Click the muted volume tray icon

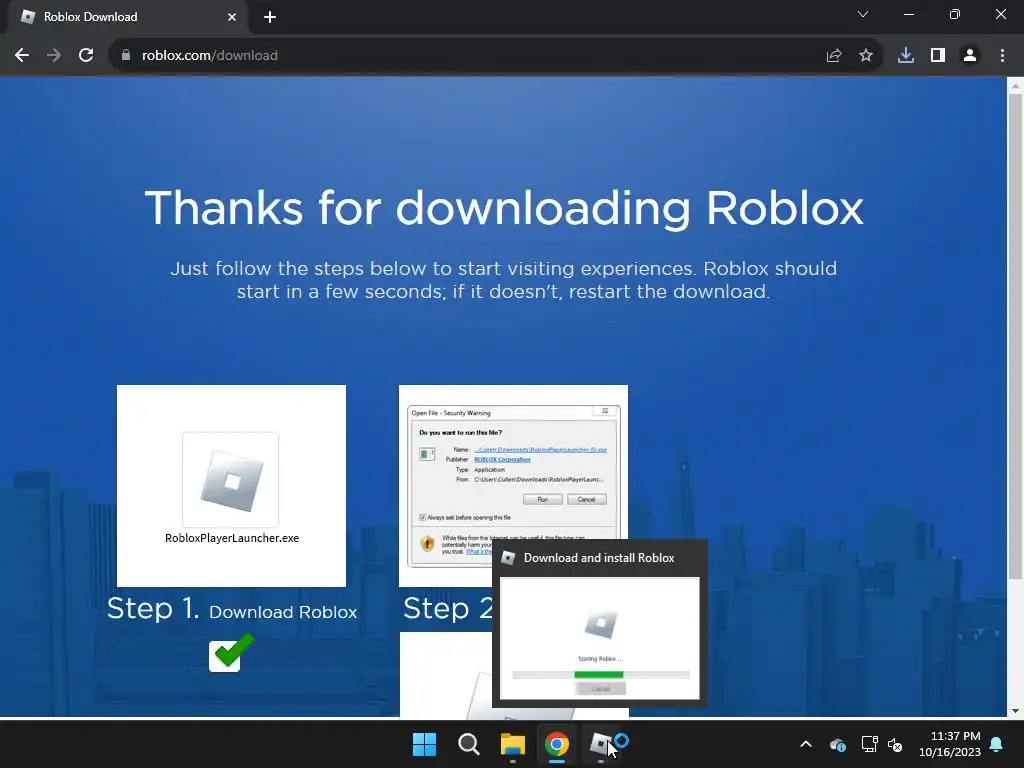(895, 744)
